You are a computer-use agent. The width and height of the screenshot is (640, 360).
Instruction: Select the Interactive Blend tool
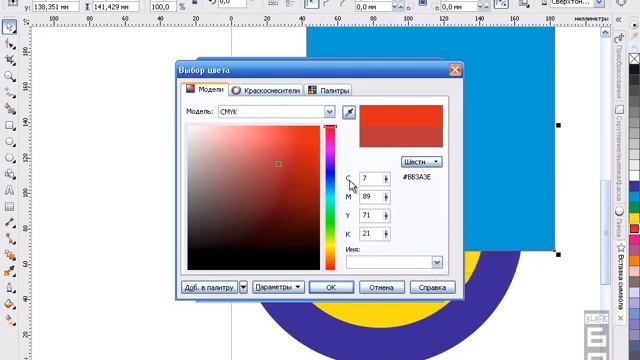[x=9, y=256]
